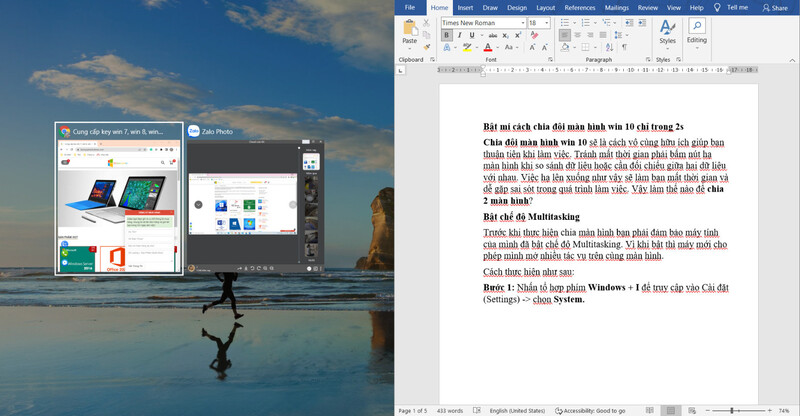Align text right
The height and width of the screenshot is (416, 800).
tap(590, 35)
